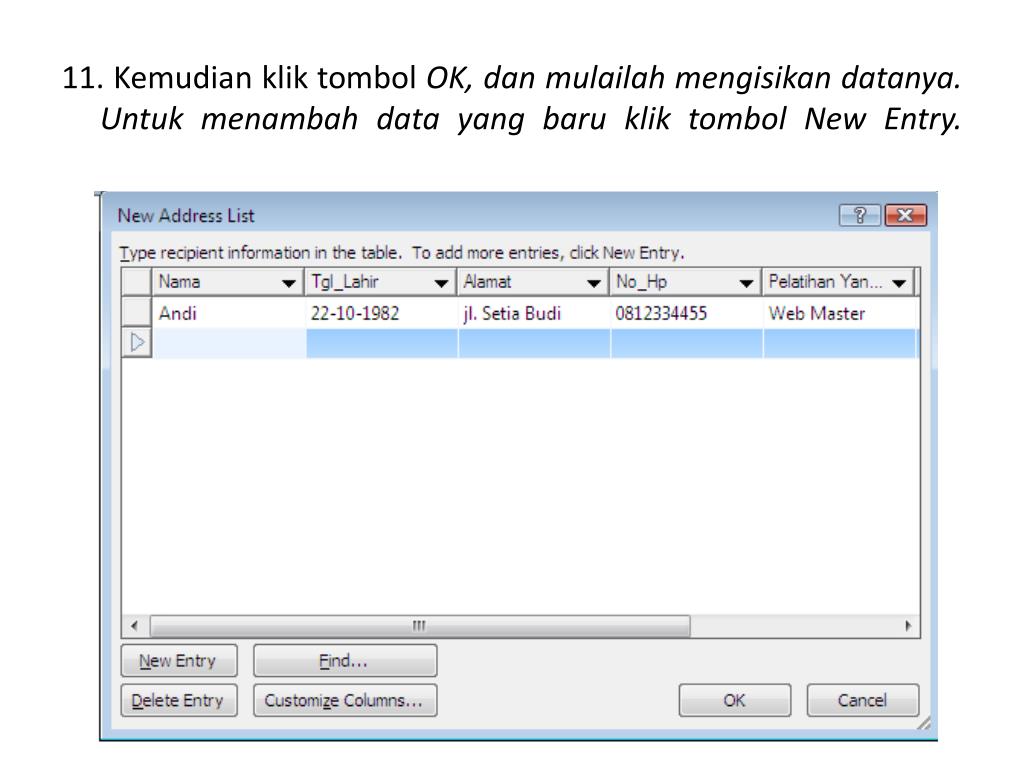1024x768 pixels.
Task: Click the cell containing Andi
Action: pyautogui.click(x=229, y=313)
